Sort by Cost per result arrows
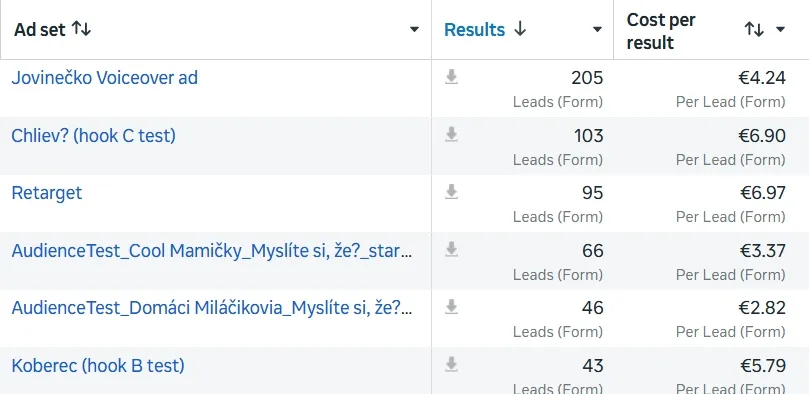Image resolution: width=809 pixels, height=394 pixels. 754,29
